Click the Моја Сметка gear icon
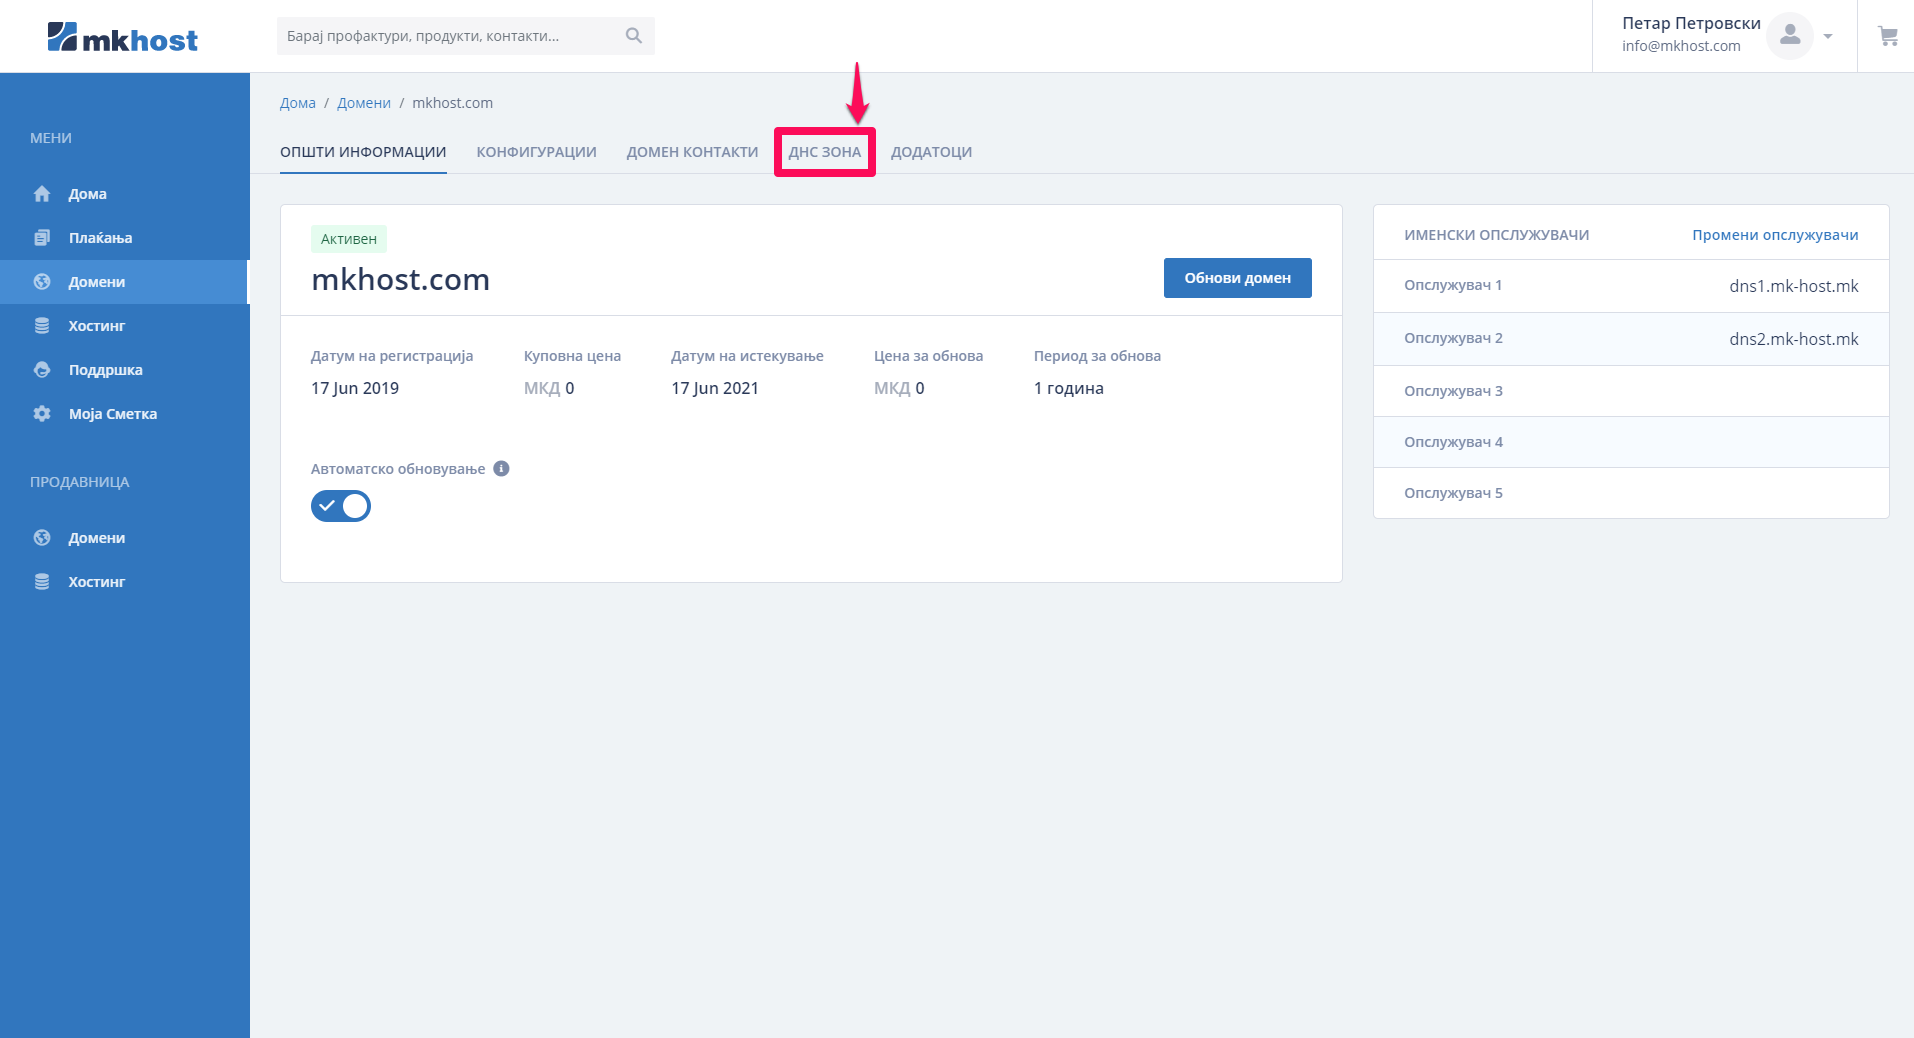 (x=42, y=414)
